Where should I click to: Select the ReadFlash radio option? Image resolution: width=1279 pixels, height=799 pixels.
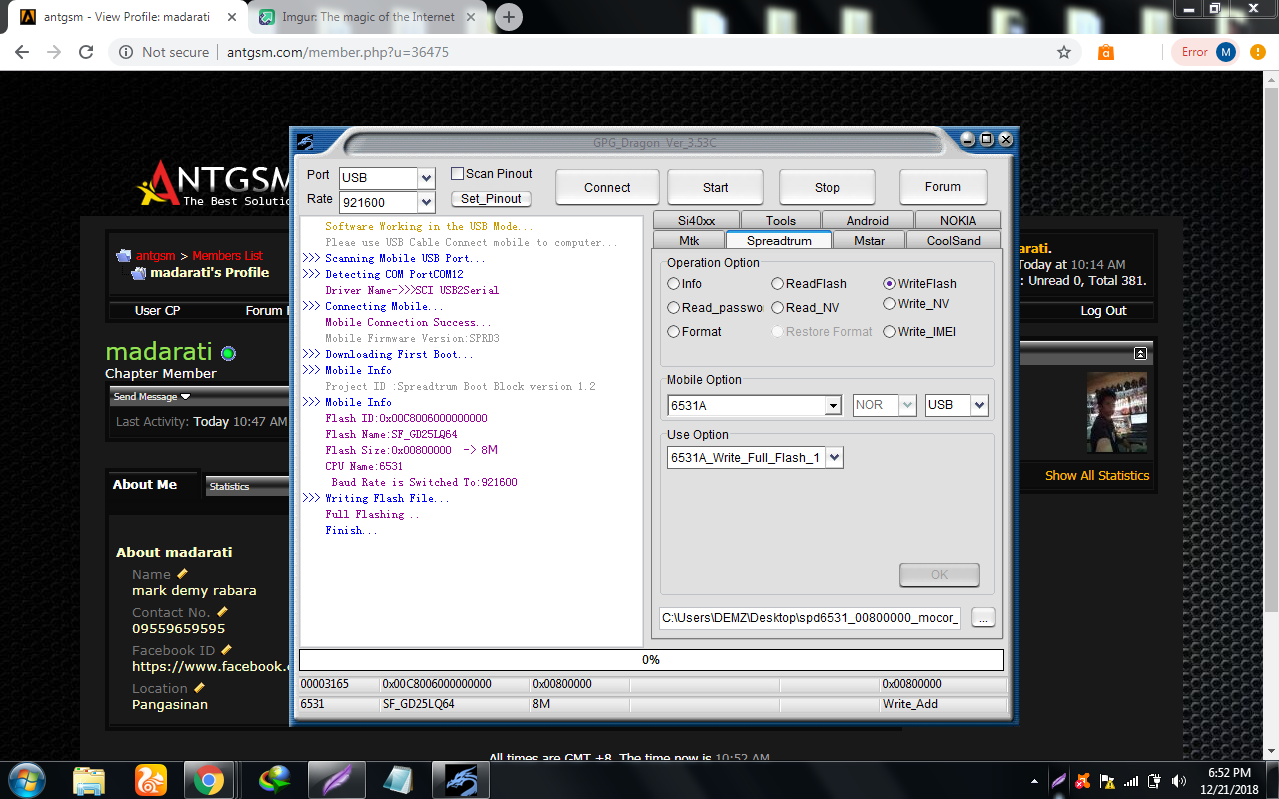pyautogui.click(x=777, y=284)
